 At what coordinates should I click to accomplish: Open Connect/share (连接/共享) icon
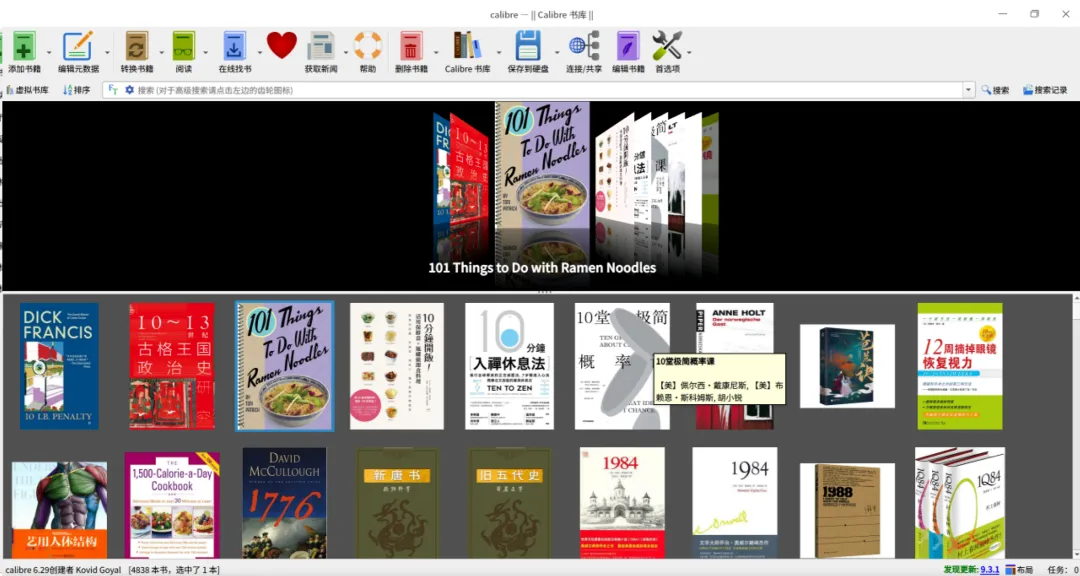[584, 46]
